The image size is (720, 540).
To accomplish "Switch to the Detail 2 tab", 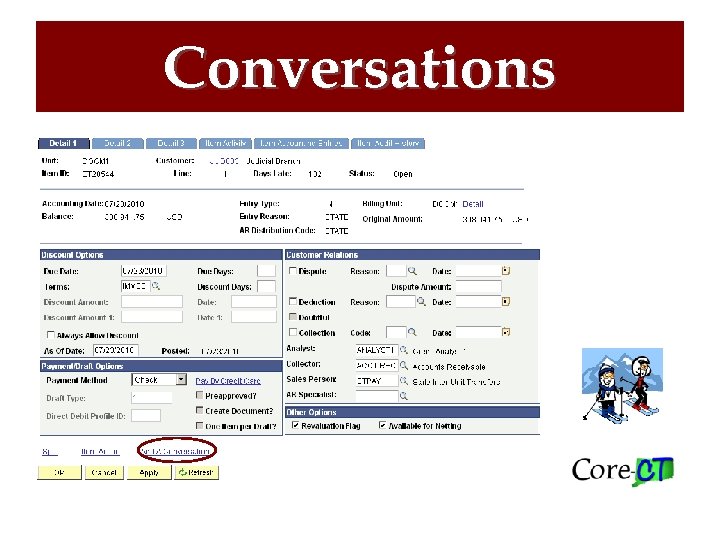I will (x=118, y=143).
